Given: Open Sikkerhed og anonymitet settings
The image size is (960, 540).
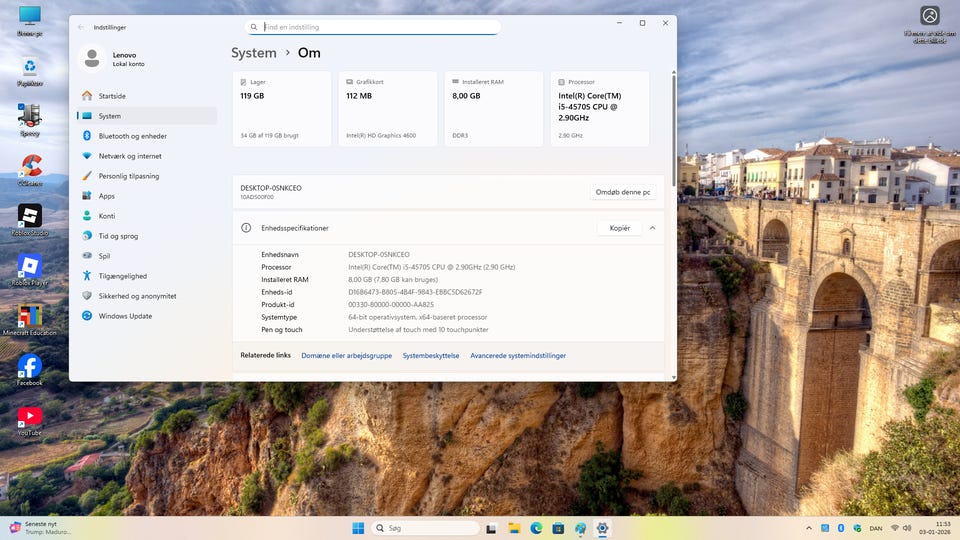Looking at the screenshot, I should pos(147,296).
